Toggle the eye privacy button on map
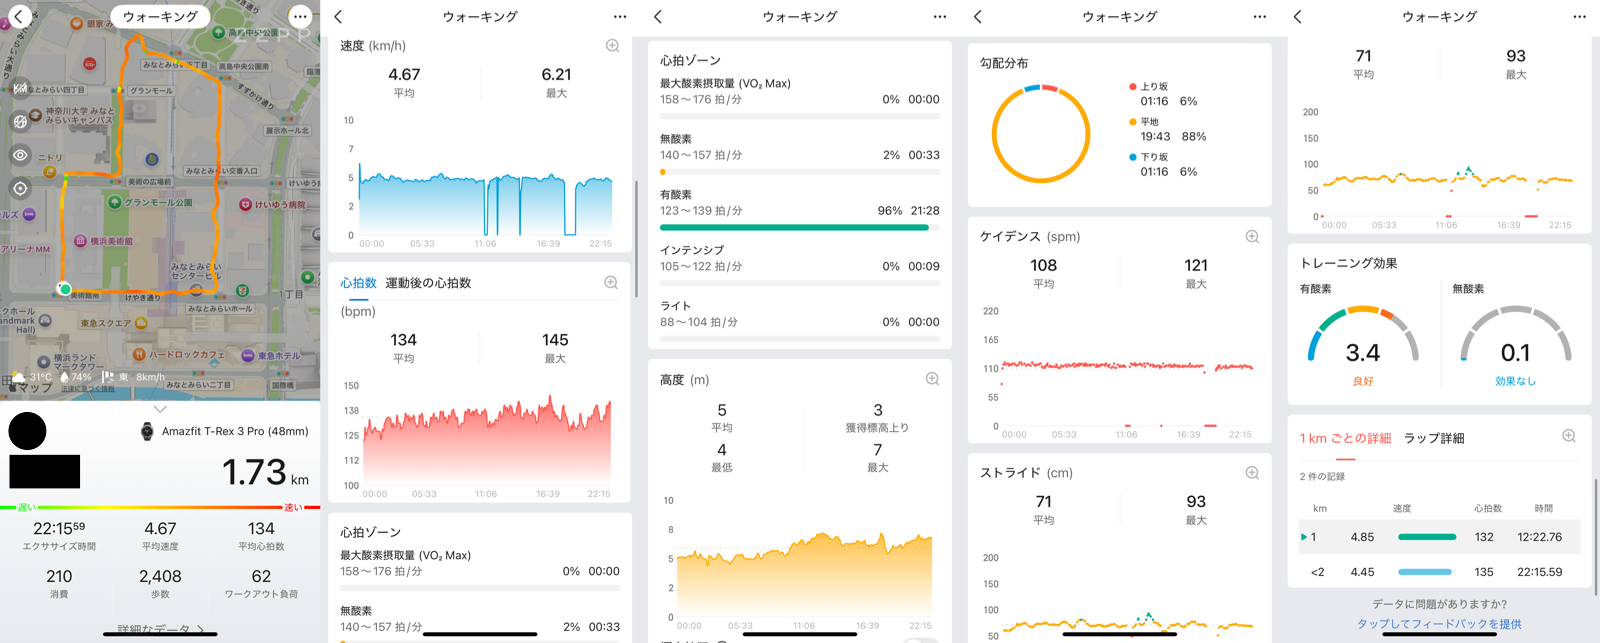This screenshot has width=1600, height=643. point(20,155)
